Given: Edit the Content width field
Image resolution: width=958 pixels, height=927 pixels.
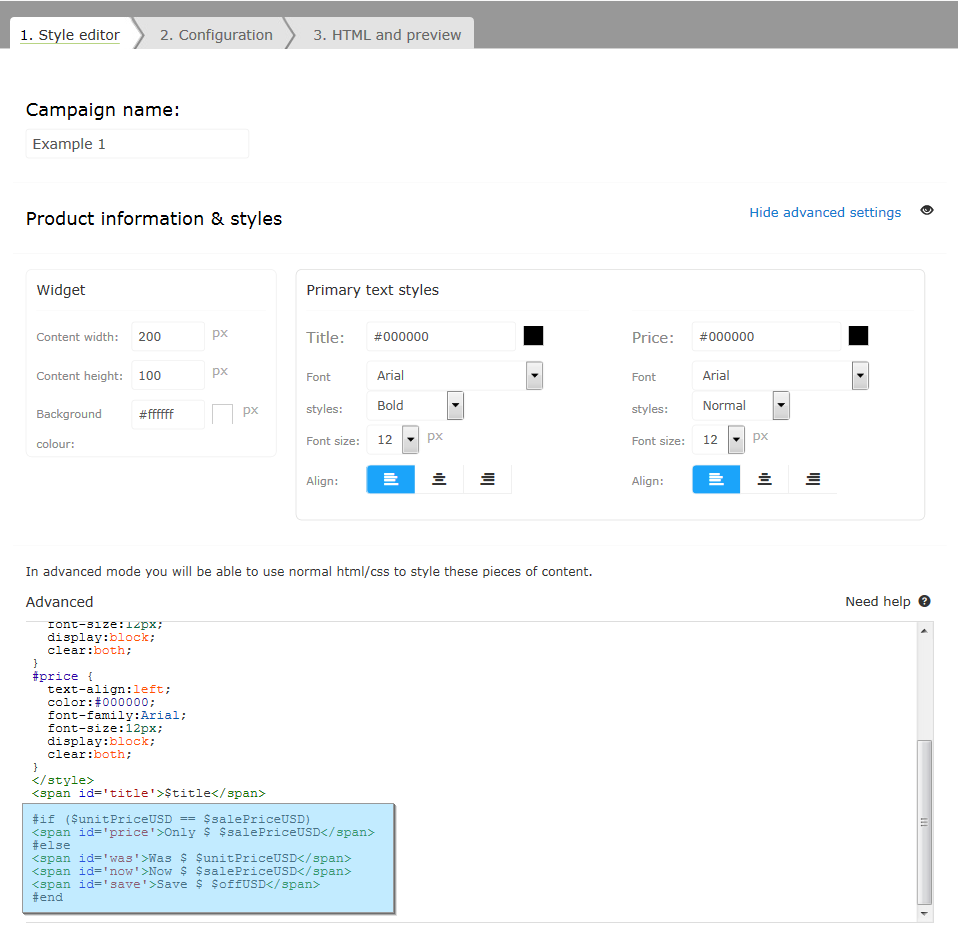Looking at the screenshot, I should point(167,336).
